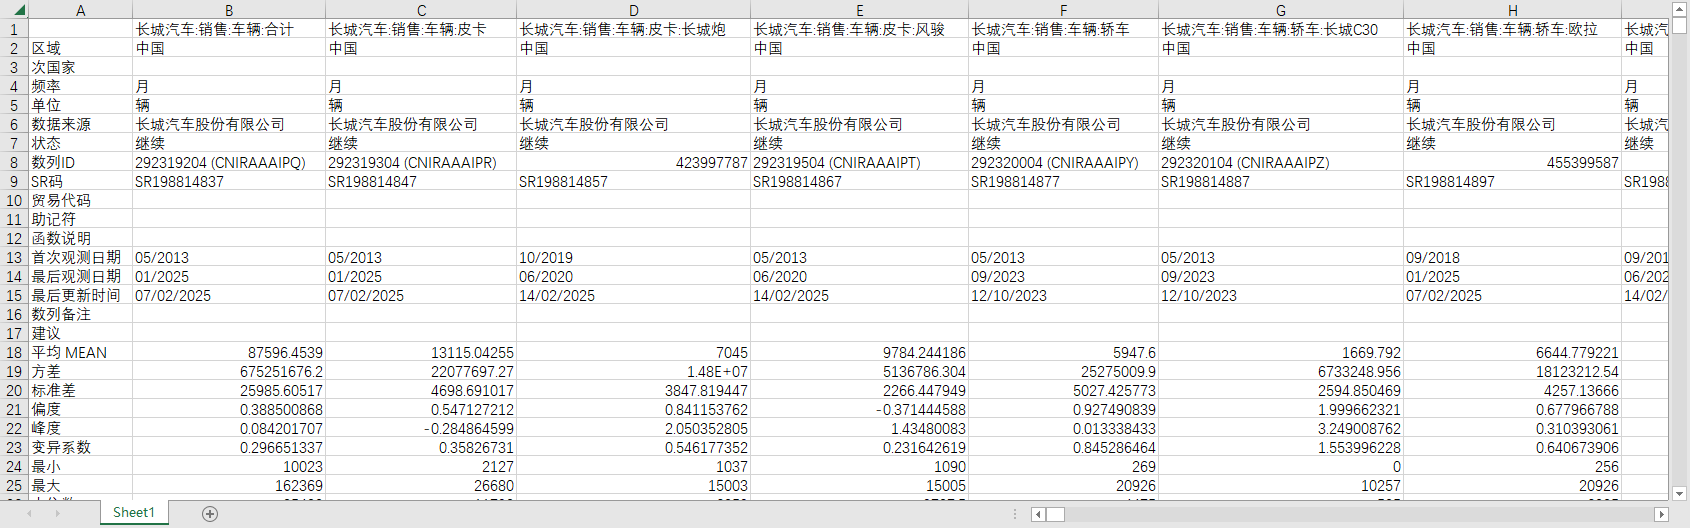Click the '变异系数' label cell
This screenshot has height=528, width=1690.
point(80,447)
